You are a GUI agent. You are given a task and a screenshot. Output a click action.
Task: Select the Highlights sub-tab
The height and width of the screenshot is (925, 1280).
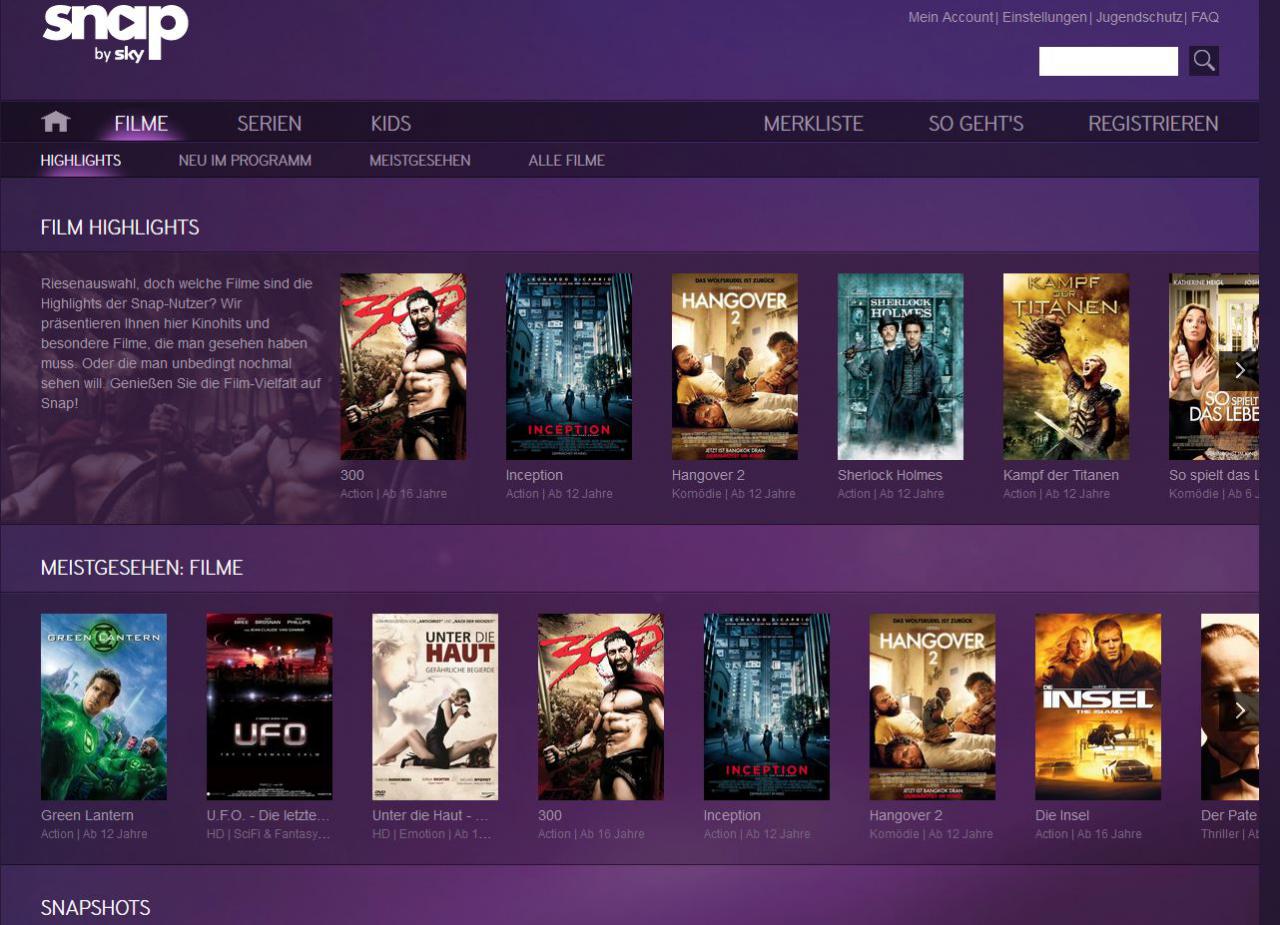[x=81, y=160]
